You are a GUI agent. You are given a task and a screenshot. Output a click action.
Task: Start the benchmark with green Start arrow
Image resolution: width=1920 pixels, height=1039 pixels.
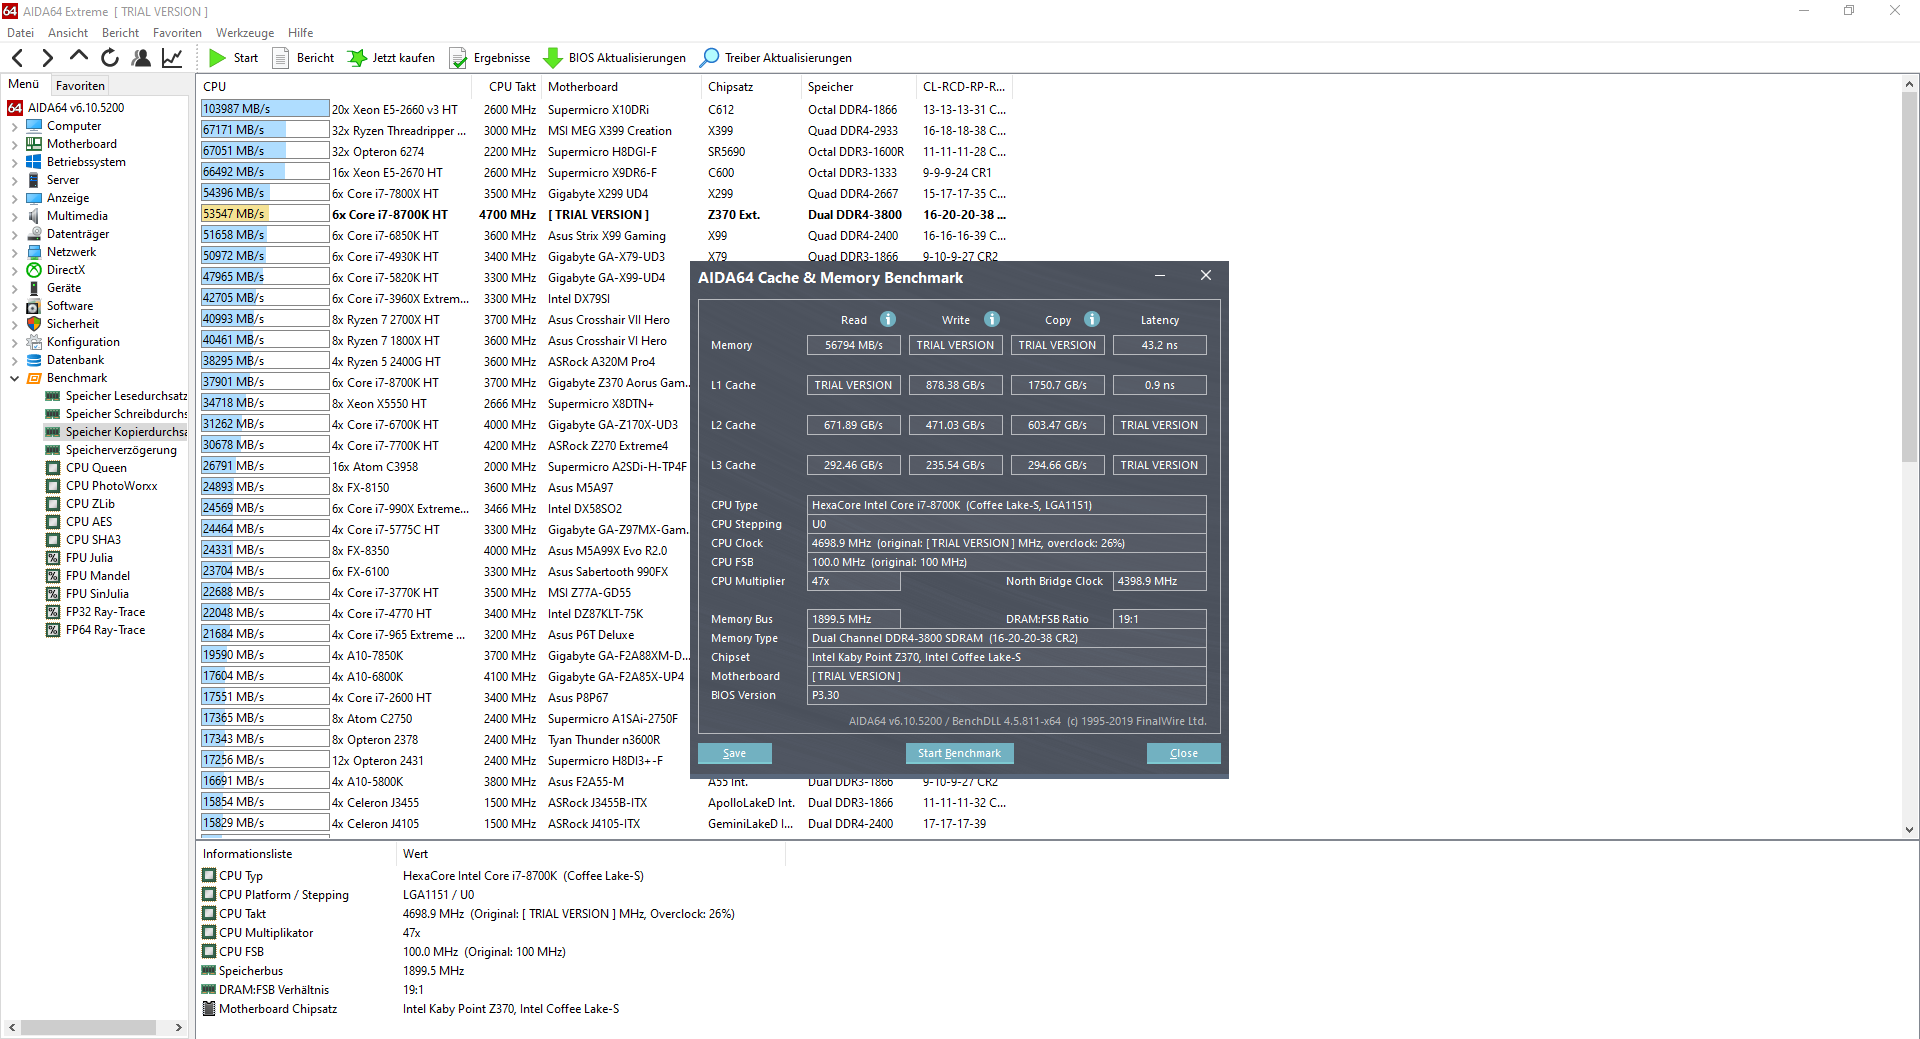[x=234, y=58]
